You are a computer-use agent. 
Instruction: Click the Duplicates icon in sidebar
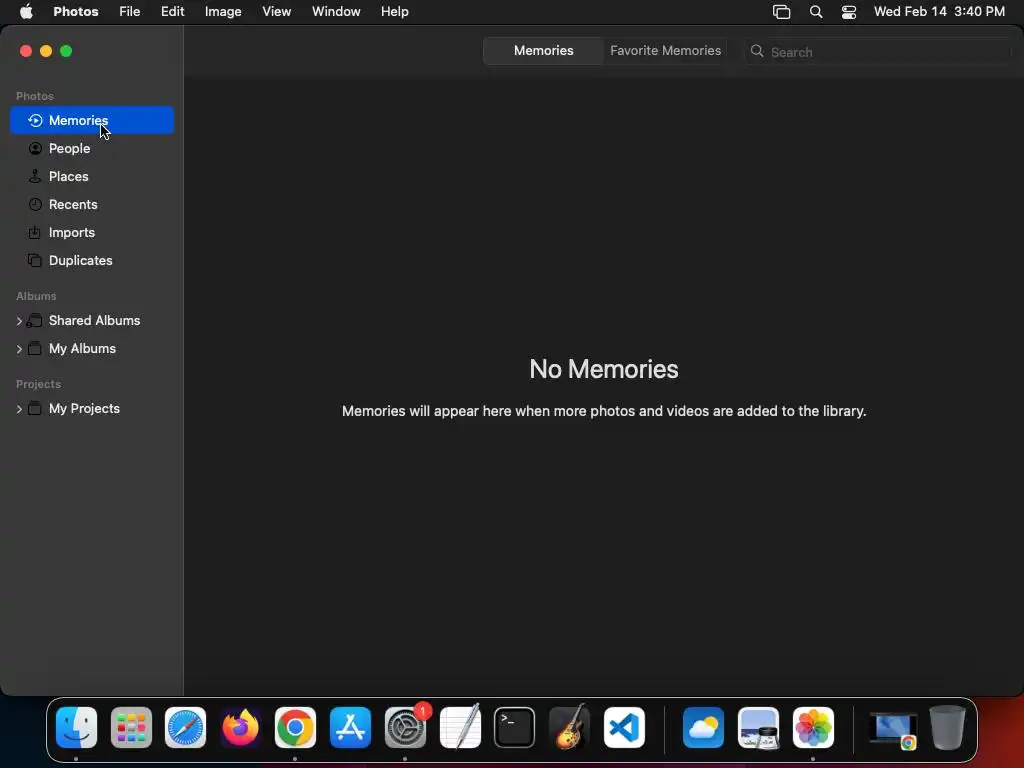click(x=35, y=261)
